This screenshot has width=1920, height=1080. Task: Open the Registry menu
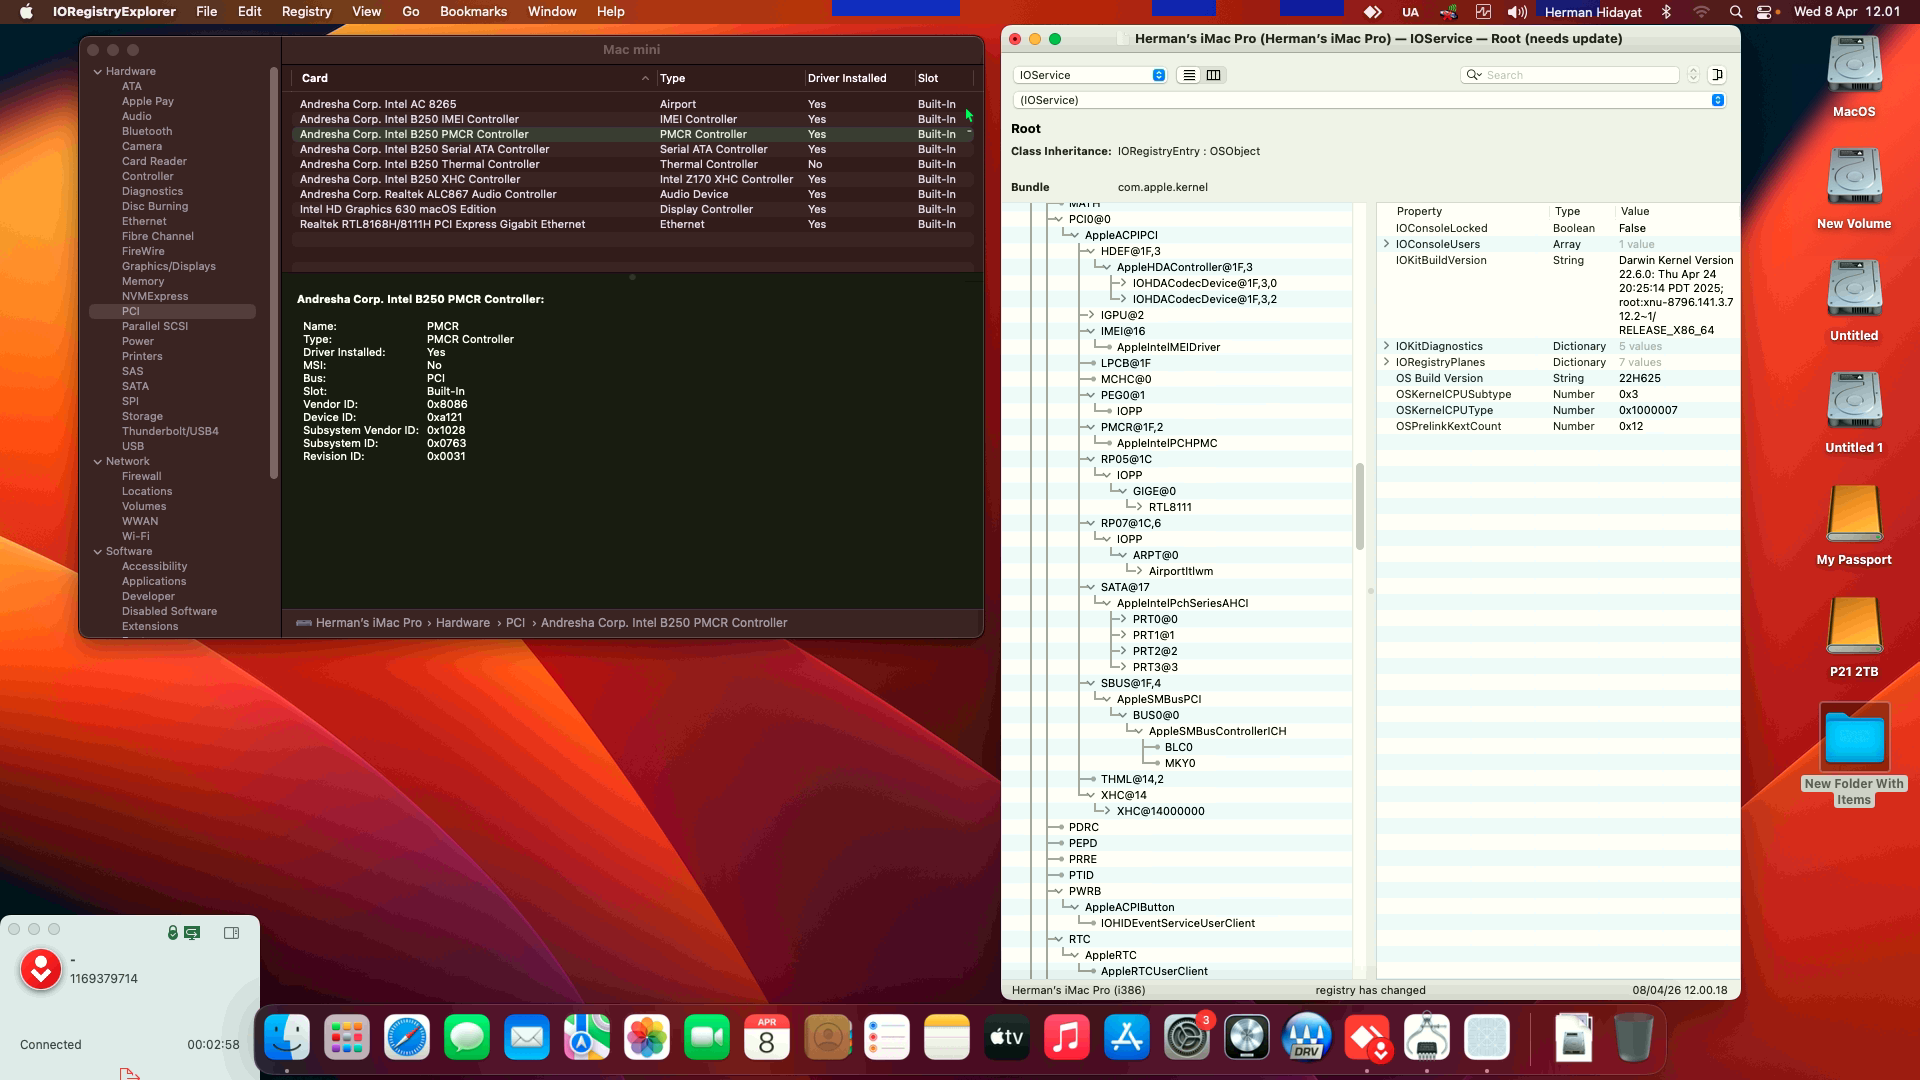pyautogui.click(x=306, y=12)
